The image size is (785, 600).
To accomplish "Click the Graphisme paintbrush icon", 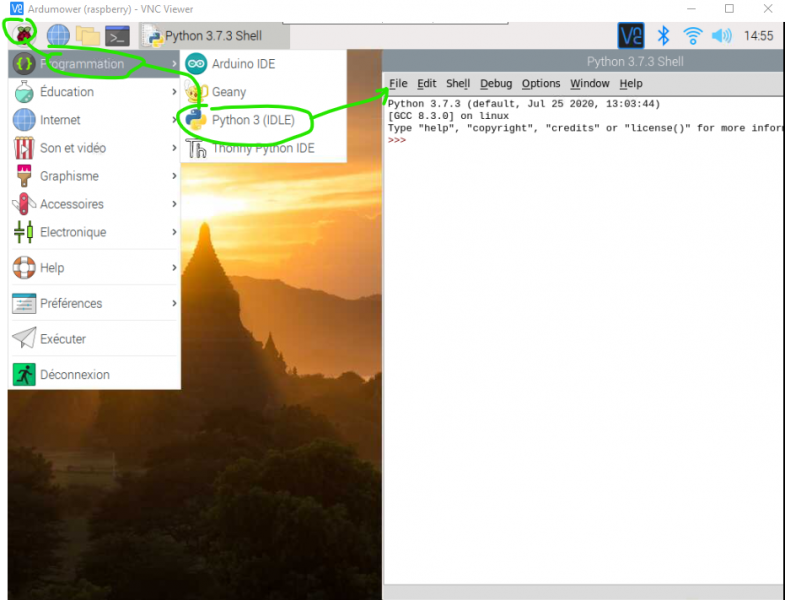I will [24, 176].
